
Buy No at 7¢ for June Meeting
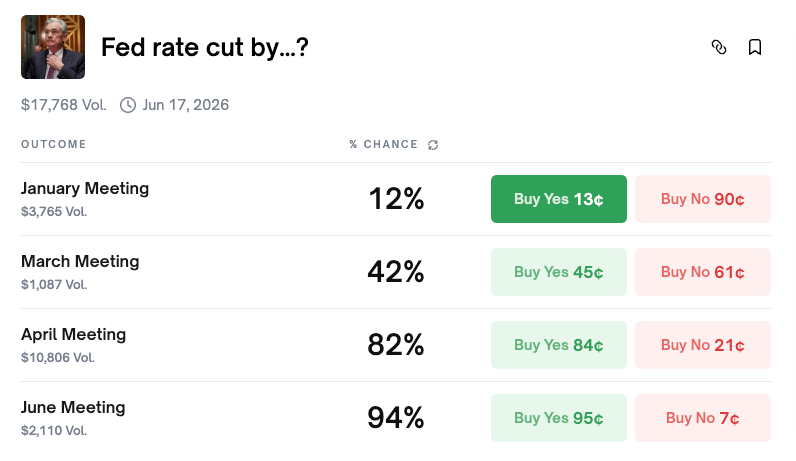tap(702, 418)
